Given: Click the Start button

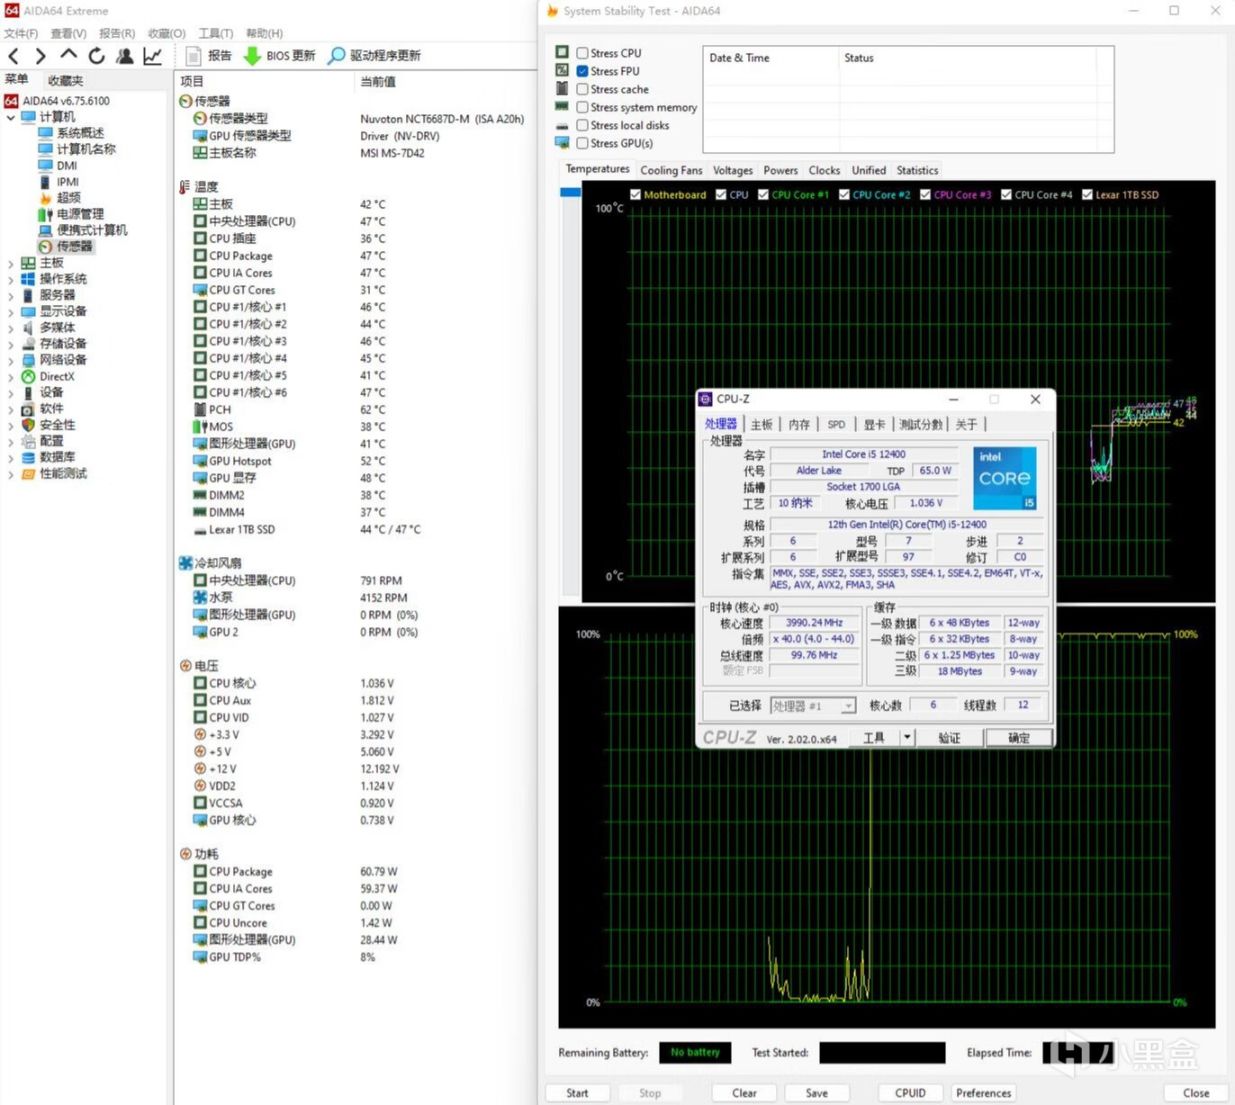Looking at the screenshot, I should coord(577,1093).
